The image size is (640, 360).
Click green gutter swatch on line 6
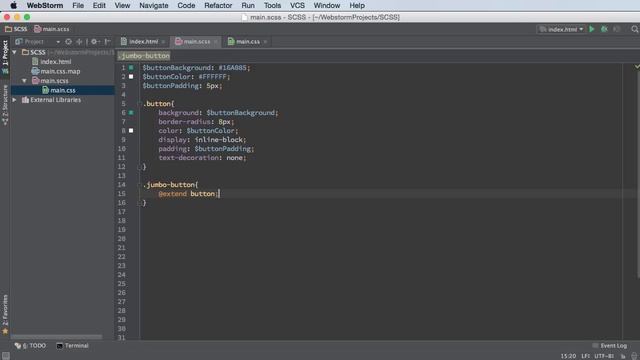131,113
